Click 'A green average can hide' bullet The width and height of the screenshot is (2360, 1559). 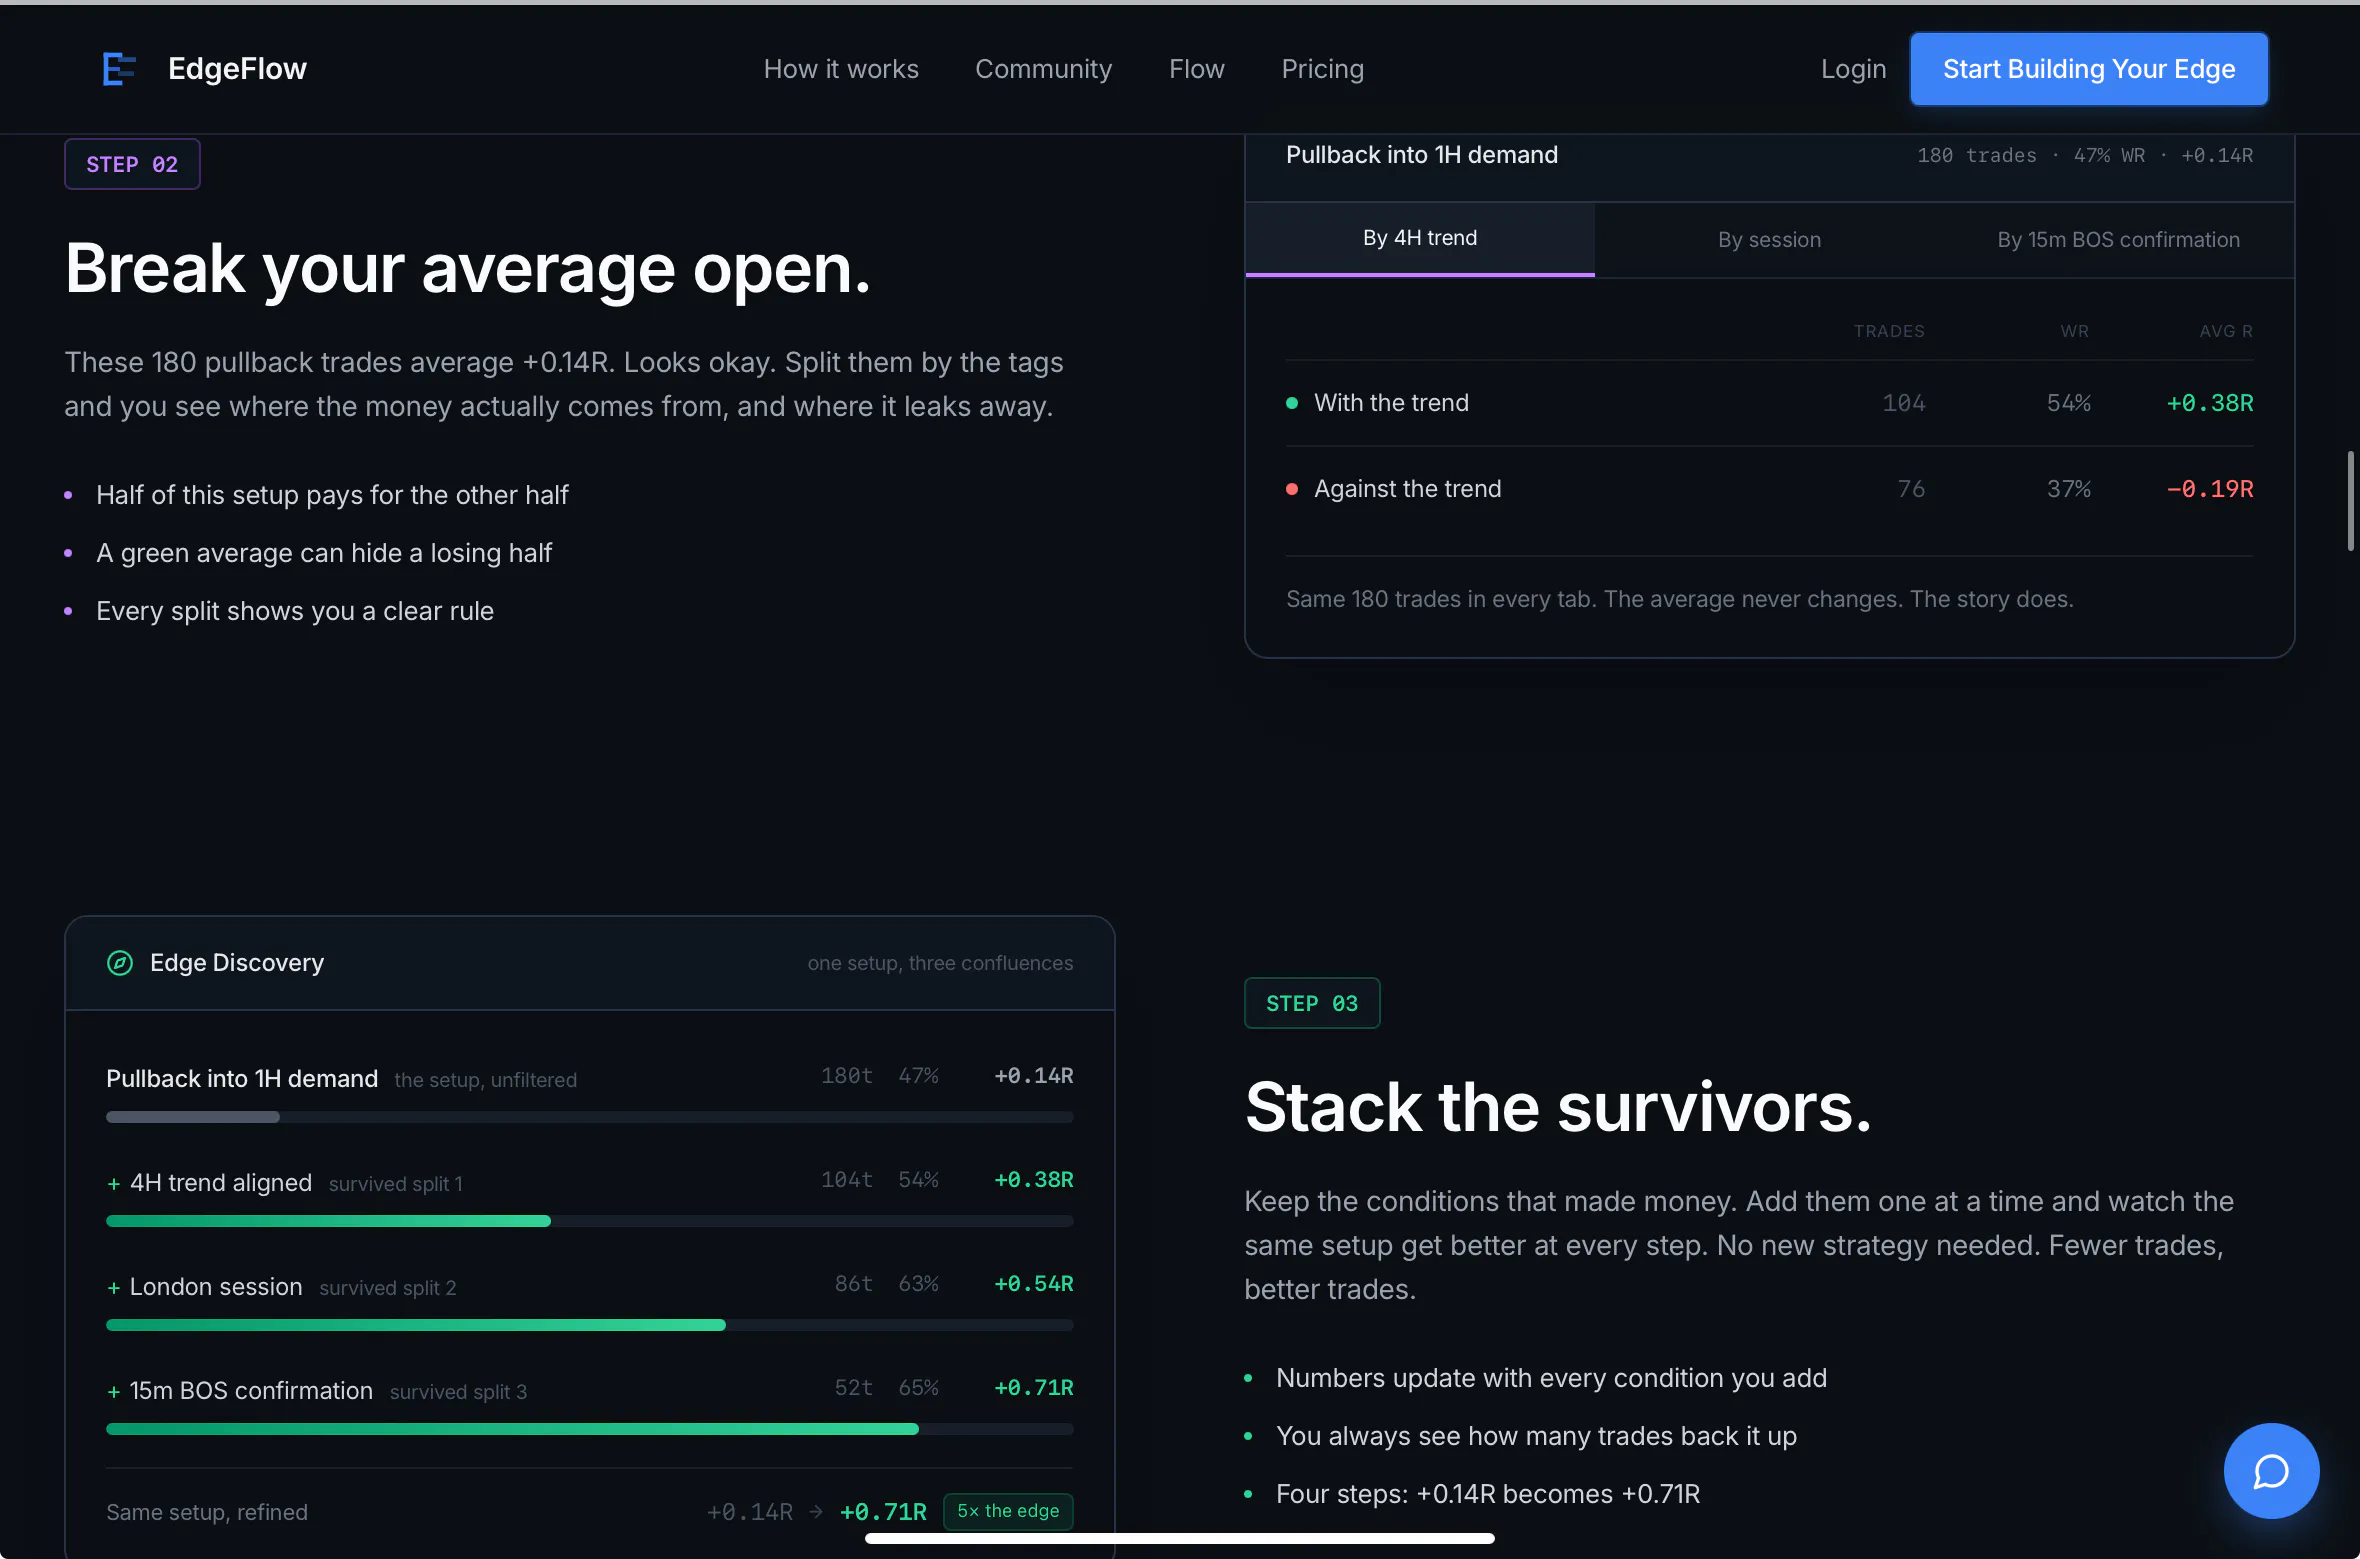(x=324, y=553)
